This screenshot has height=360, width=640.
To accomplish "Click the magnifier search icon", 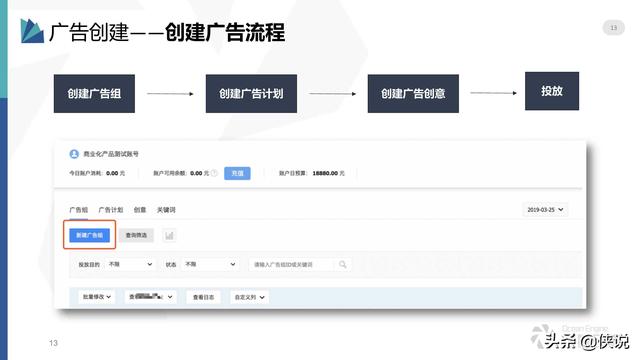I will pos(342,264).
